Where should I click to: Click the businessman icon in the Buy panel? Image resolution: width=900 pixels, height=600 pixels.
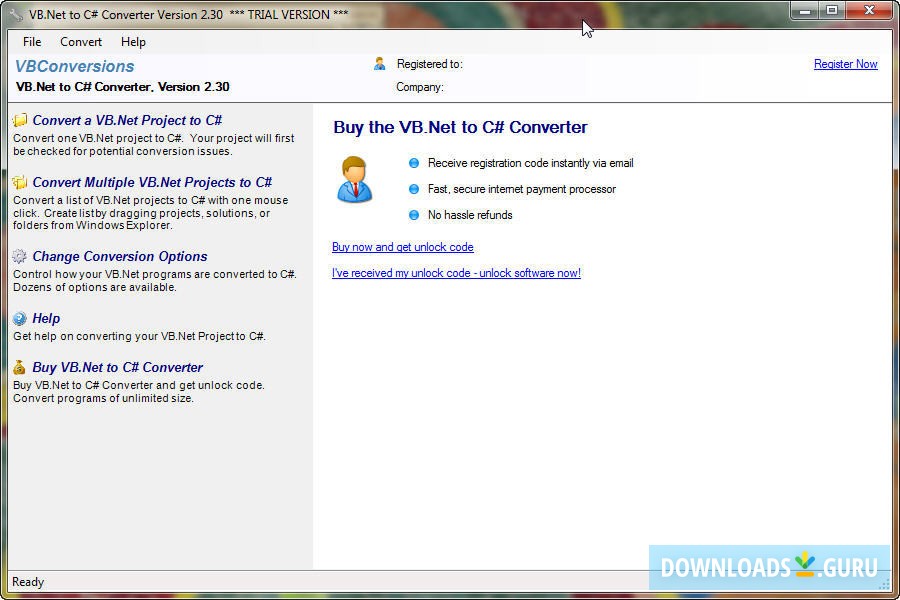[354, 180]
